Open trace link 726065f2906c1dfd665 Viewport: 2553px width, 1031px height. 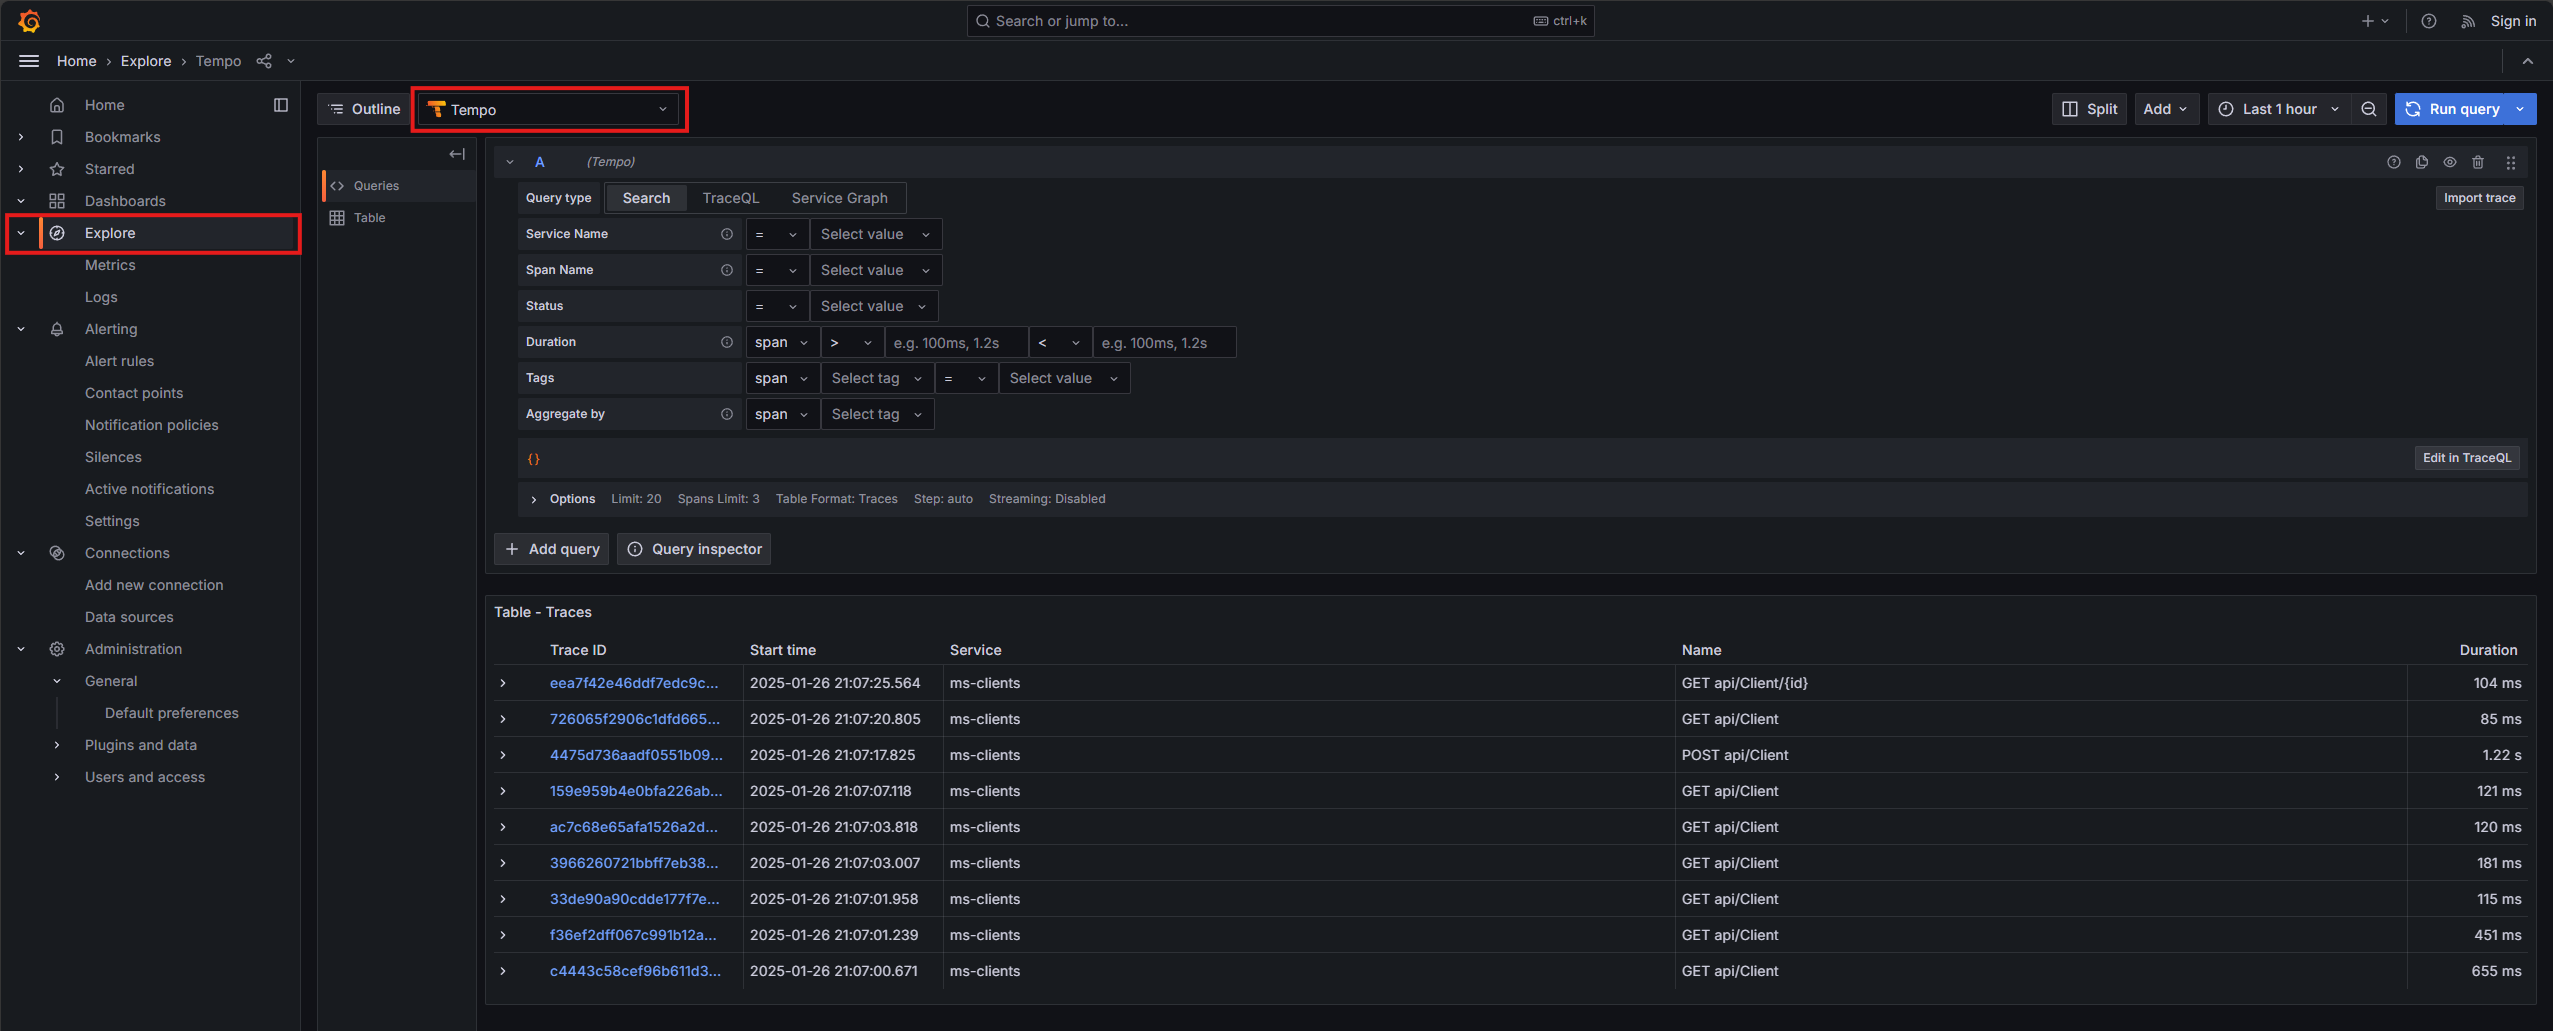634,719
